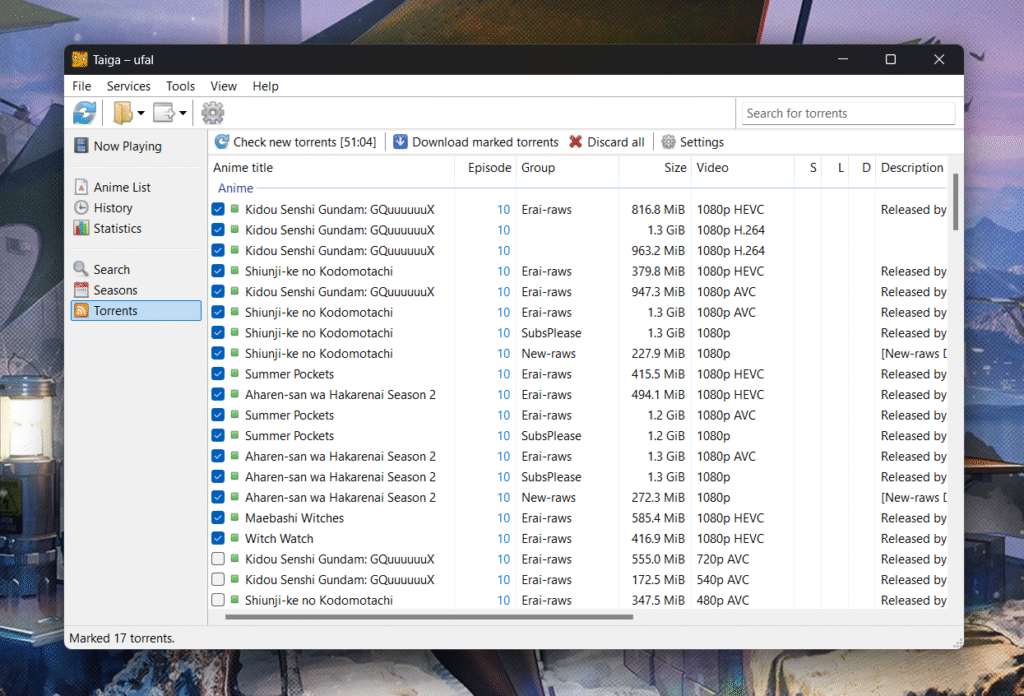The height and width of the screenshot is (696, 1024).
Task: Click the 480p AVC video cell
Action: click(x=723, y=600)
